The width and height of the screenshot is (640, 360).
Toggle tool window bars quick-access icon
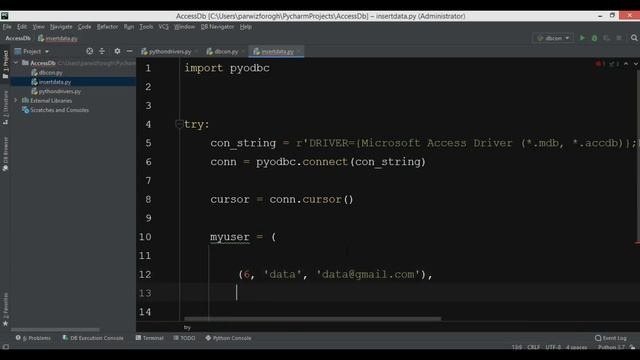(x=5, y=347)
